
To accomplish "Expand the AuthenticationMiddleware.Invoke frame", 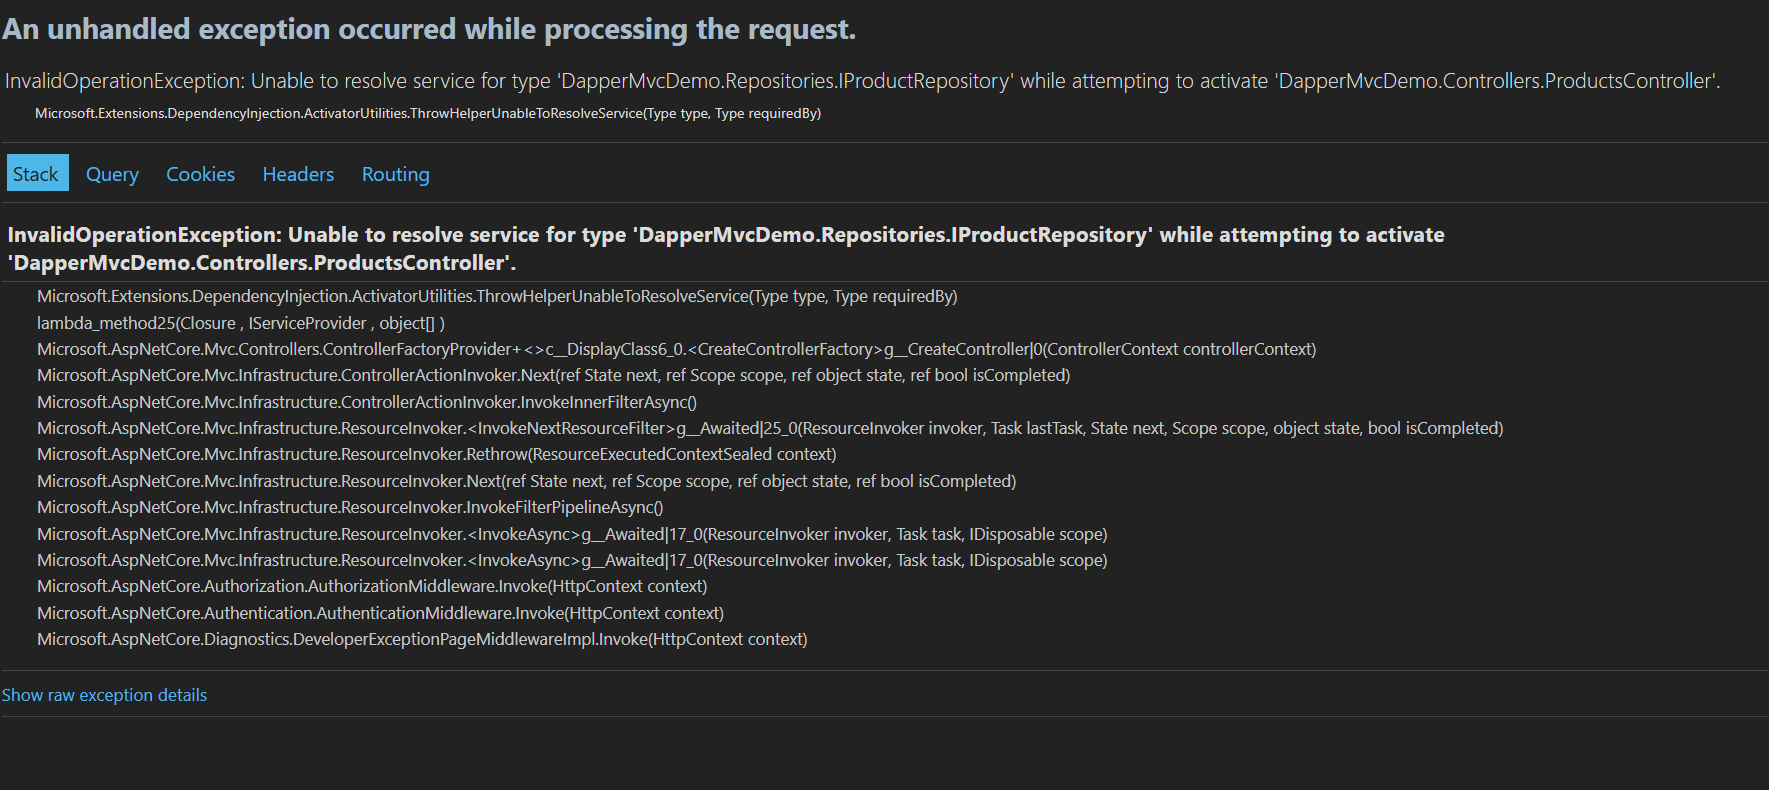I will pyautogui.click(x=380, y=613).
